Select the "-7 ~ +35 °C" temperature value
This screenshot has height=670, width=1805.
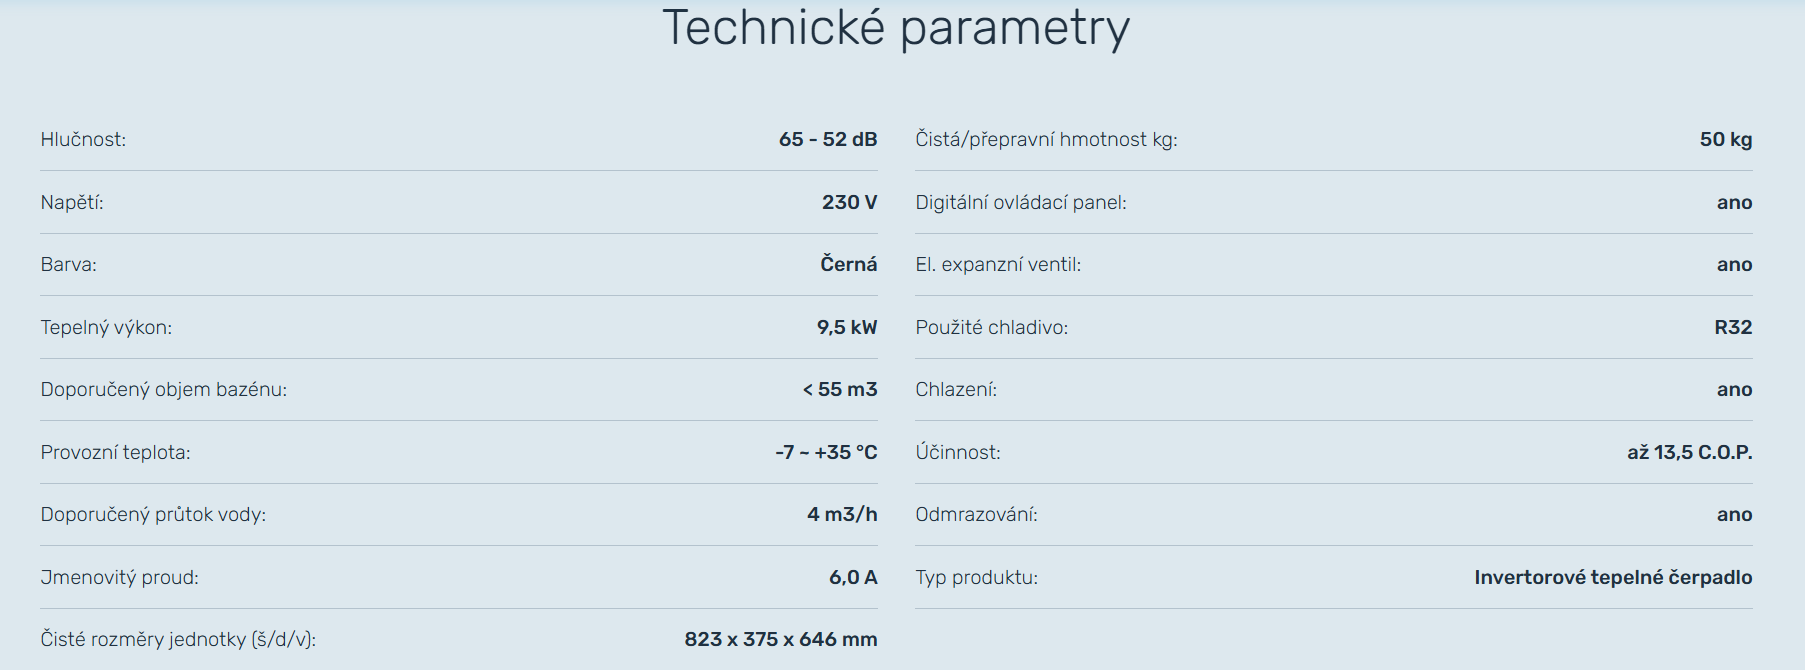tap(825, 453)
